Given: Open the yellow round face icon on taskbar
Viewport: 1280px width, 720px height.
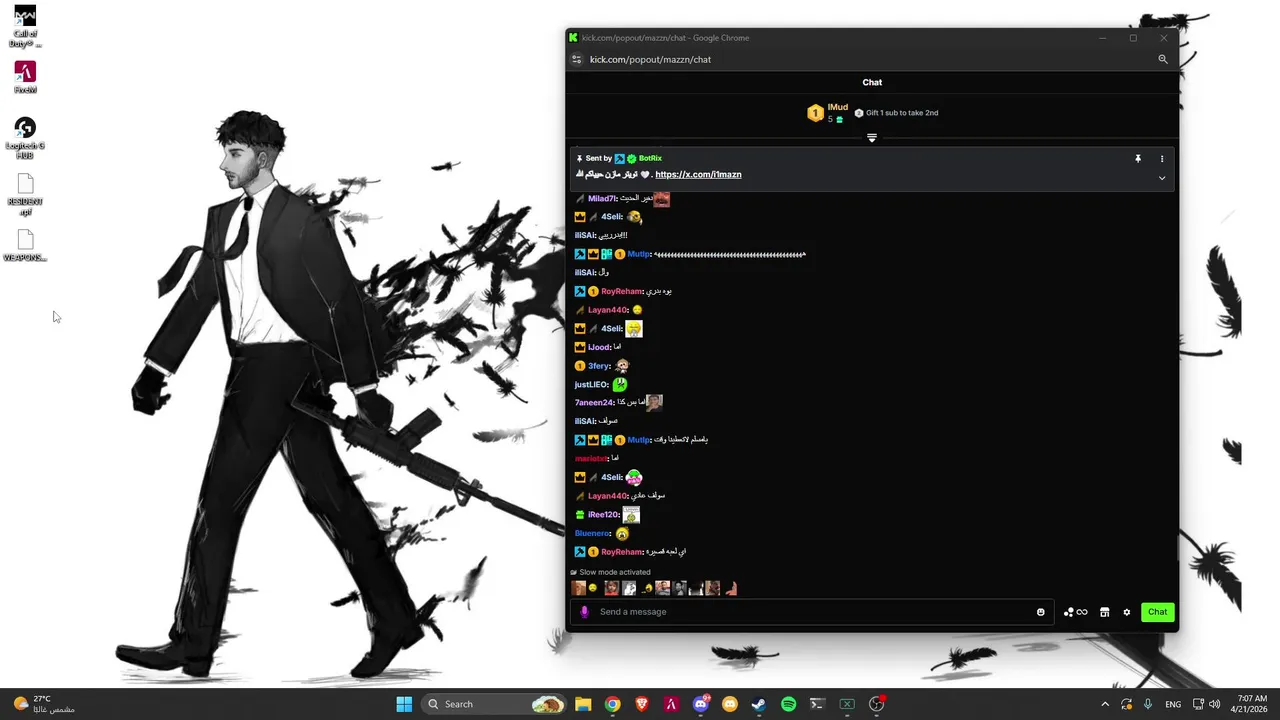Looking at the screenshot, I should pos(730,704).
